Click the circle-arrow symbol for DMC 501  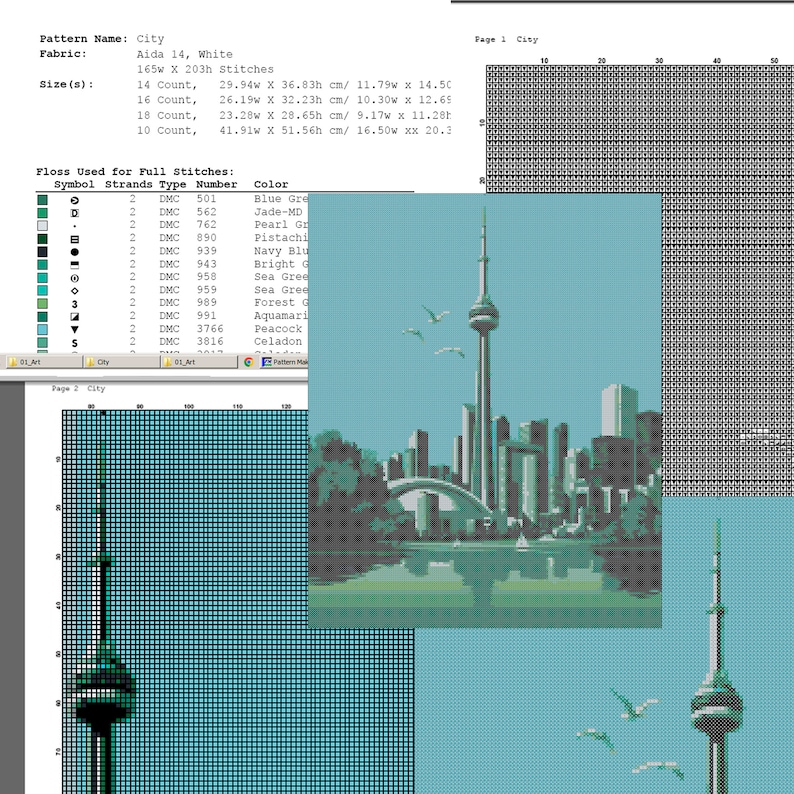tap(74, 201)
